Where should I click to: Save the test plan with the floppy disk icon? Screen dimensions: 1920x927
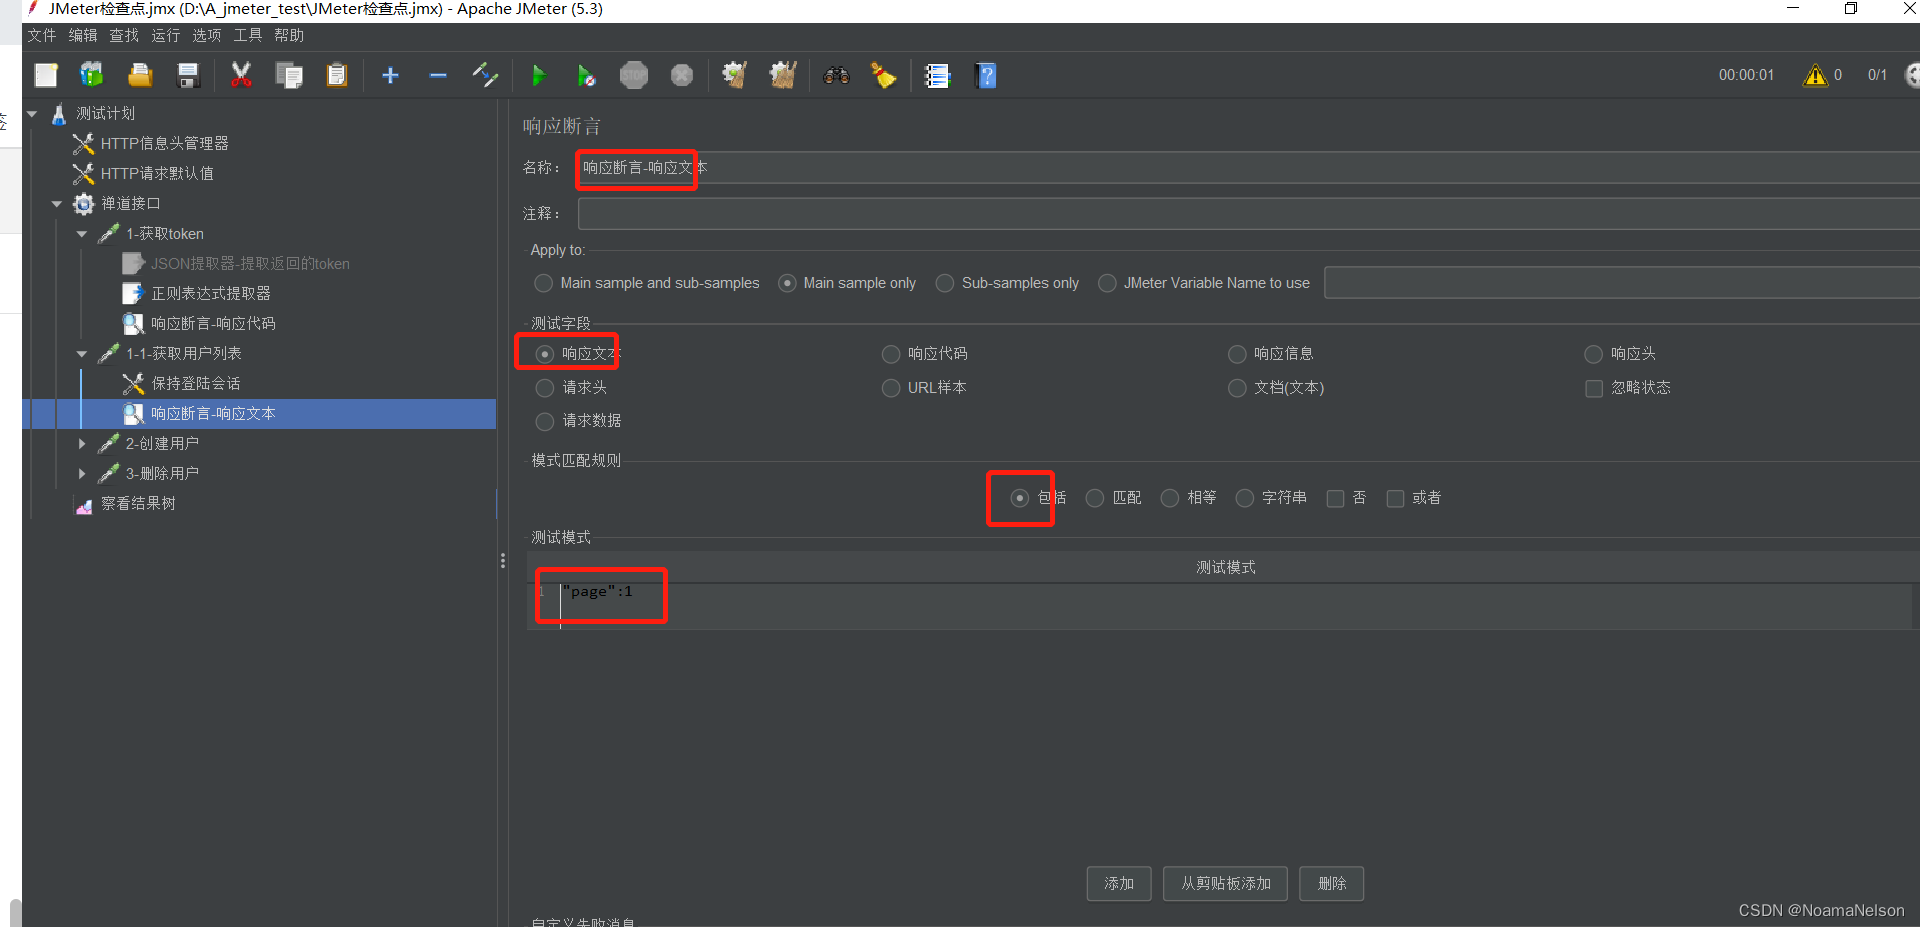pos(188,75)
